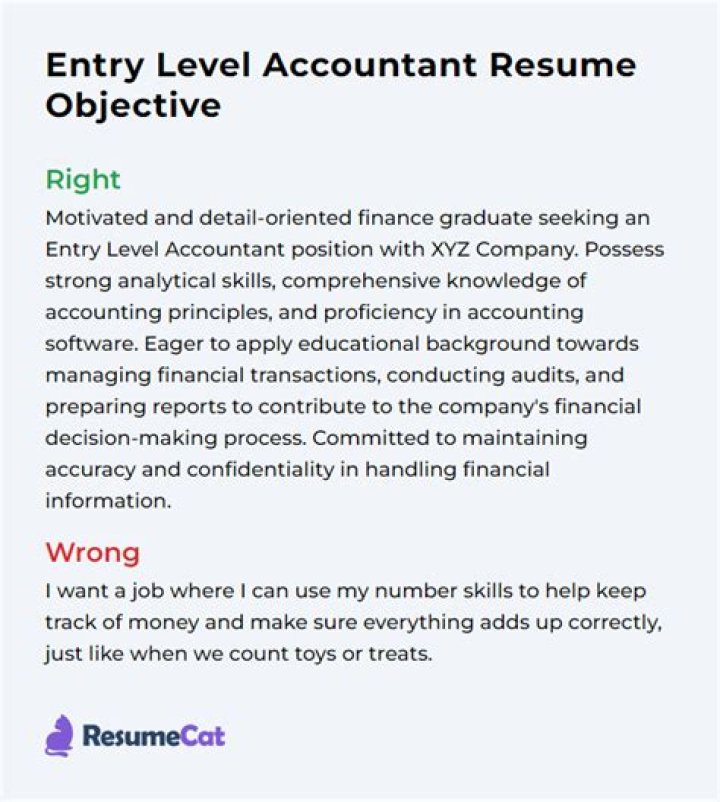
Task: Click the line starting accounting principles
Action: coord(314,313)
